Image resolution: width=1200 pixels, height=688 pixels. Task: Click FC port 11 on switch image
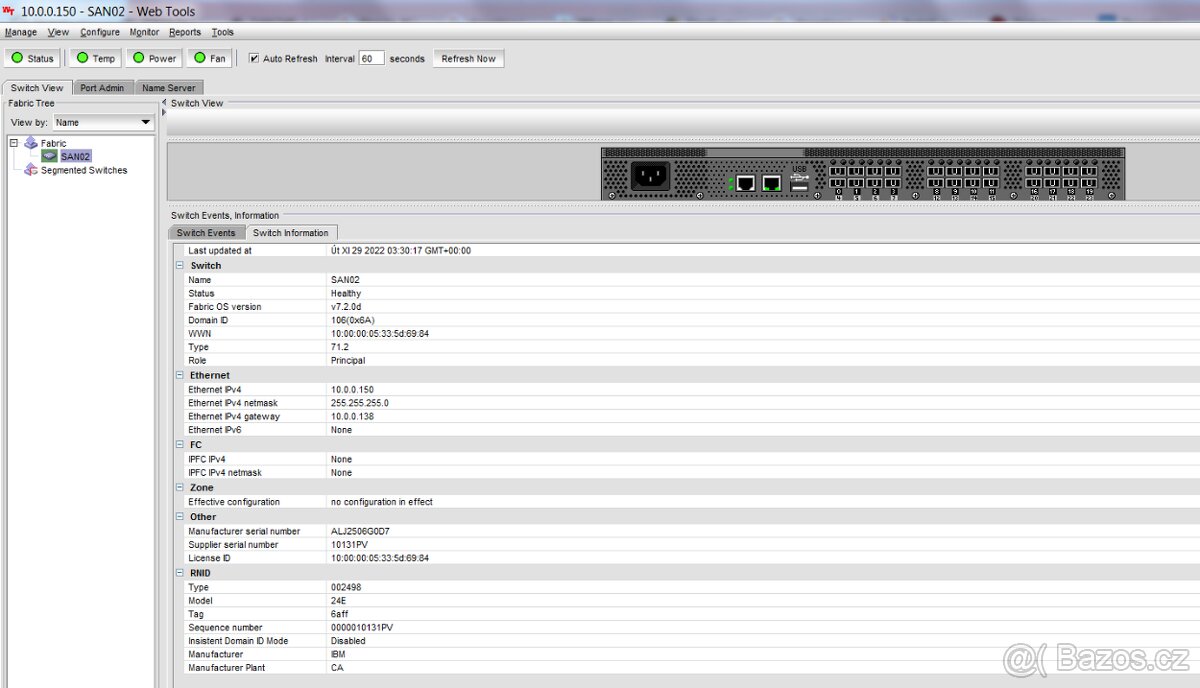(991, 171)
